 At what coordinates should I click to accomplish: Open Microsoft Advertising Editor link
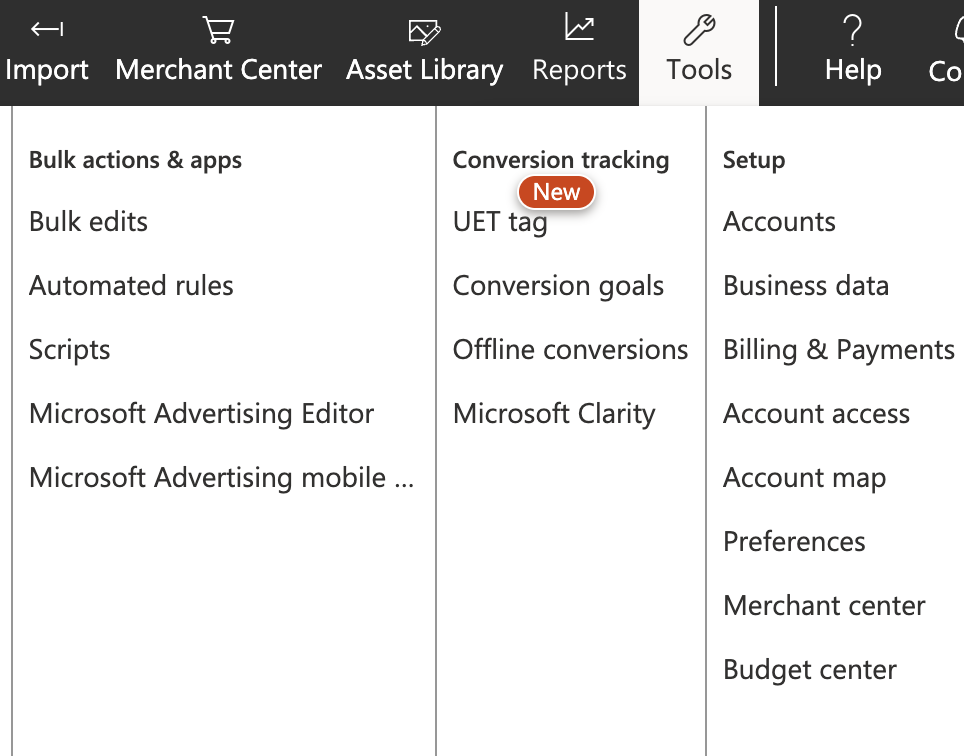pyautogui.click(x=201, y=414)
